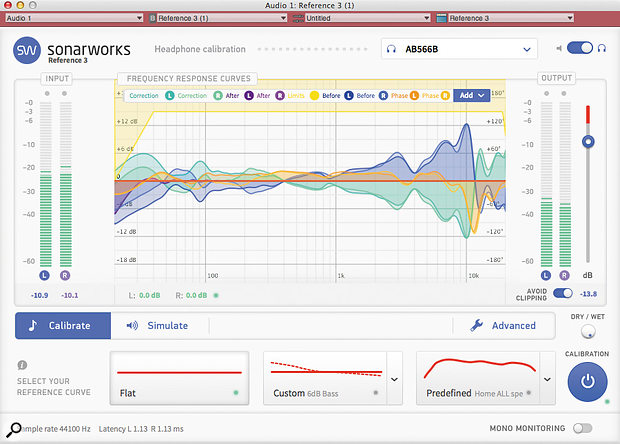
Task: Expand the Custom curve dropdown arrow
Action: [394, 379]
